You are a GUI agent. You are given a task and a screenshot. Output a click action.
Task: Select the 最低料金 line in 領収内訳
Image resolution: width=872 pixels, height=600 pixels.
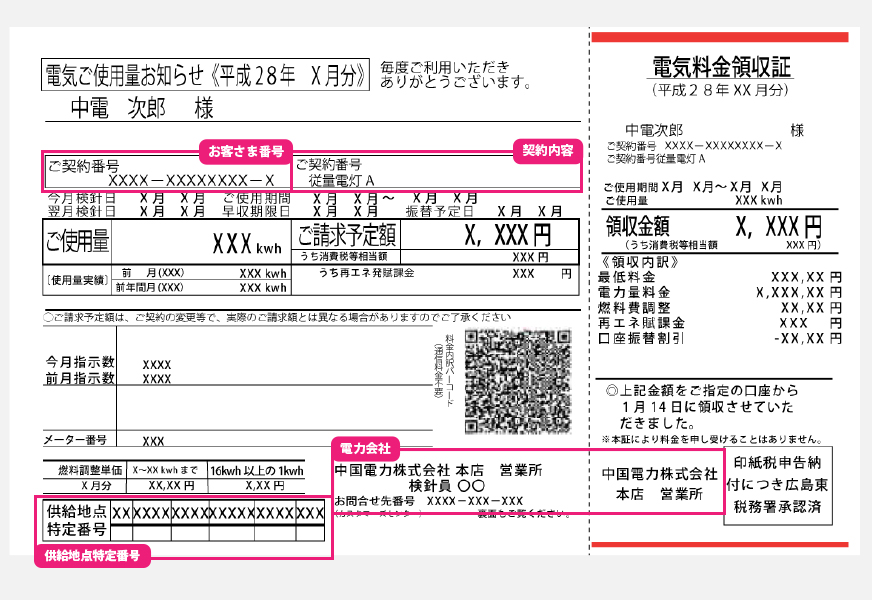point(720,276)
